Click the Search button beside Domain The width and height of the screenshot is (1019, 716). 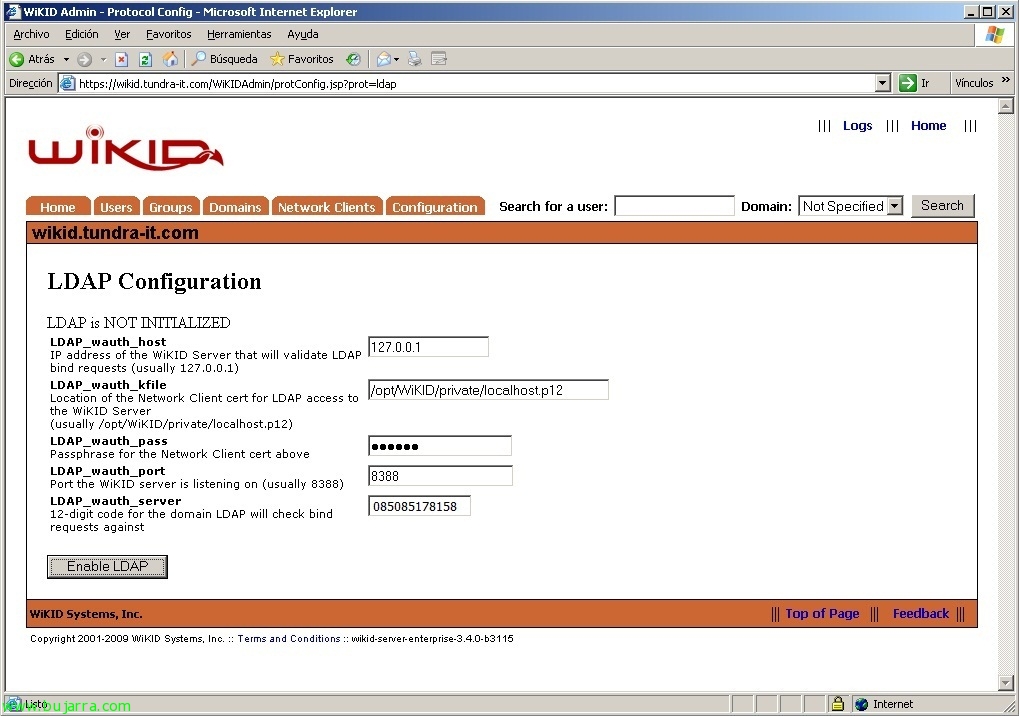(x=942, y=205)
